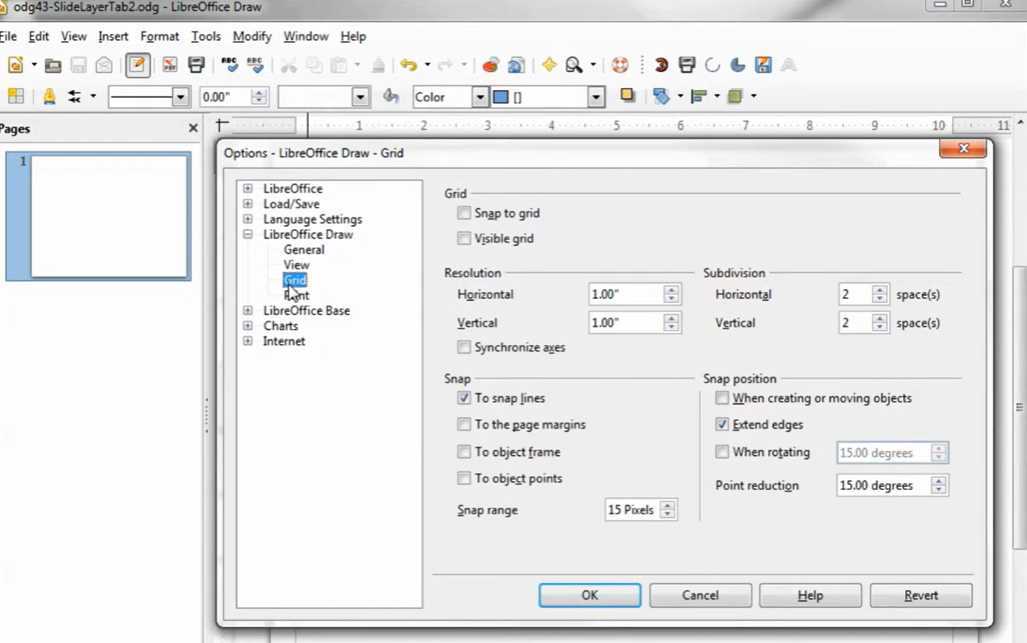Image resolution: width=1027 pixels, height=643 pixels.
Task: Open the Insert menu
Action: (113, 36)
